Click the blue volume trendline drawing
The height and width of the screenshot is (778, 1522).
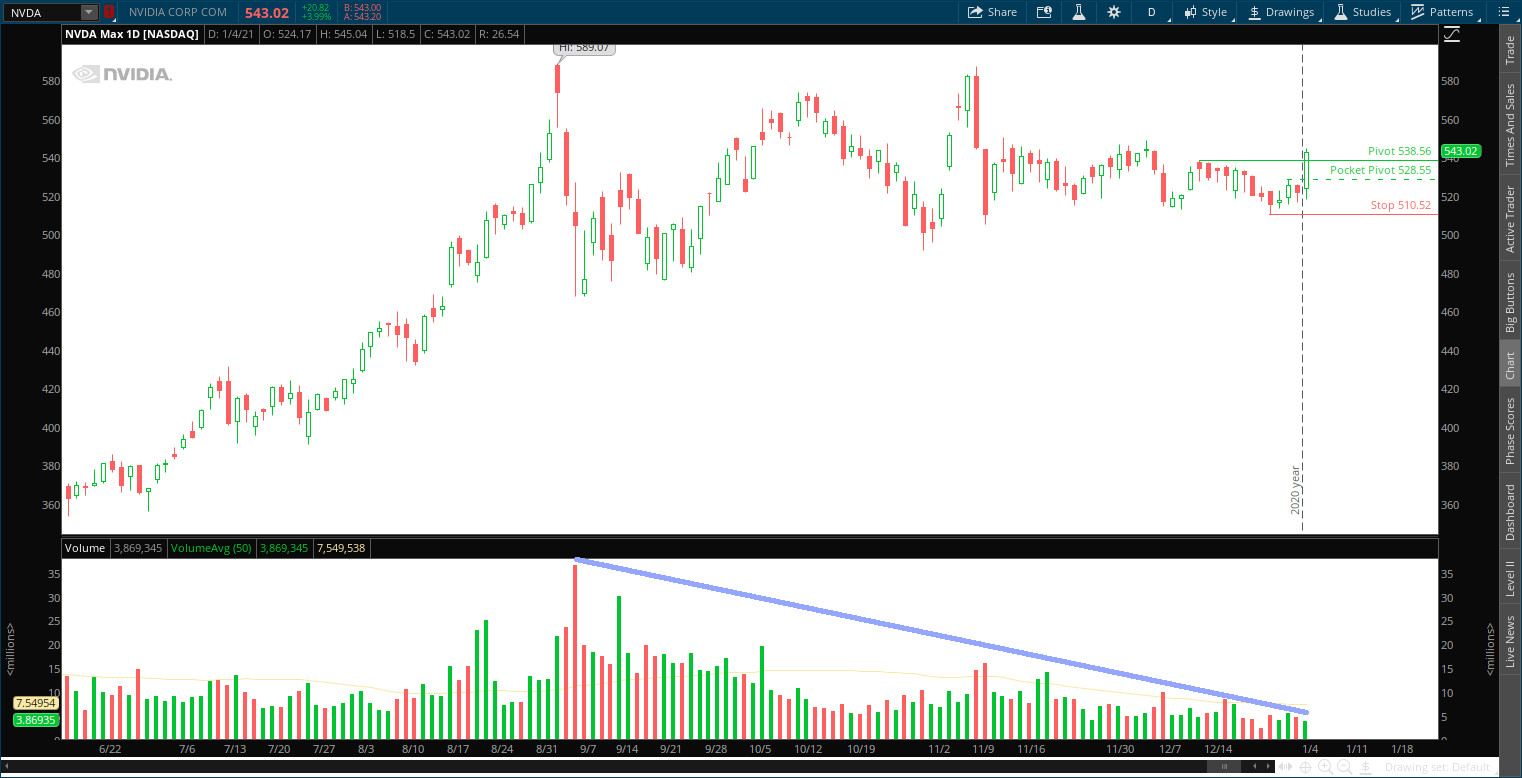940,635
